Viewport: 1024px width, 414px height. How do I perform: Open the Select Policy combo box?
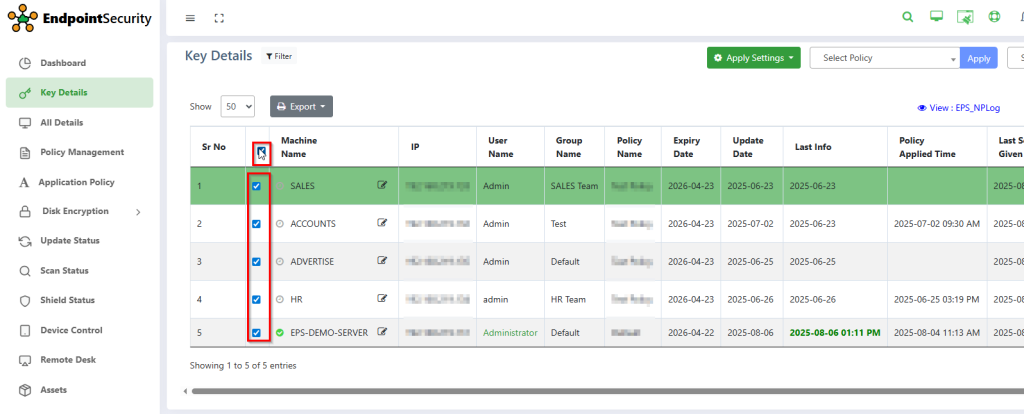point(884,58)
